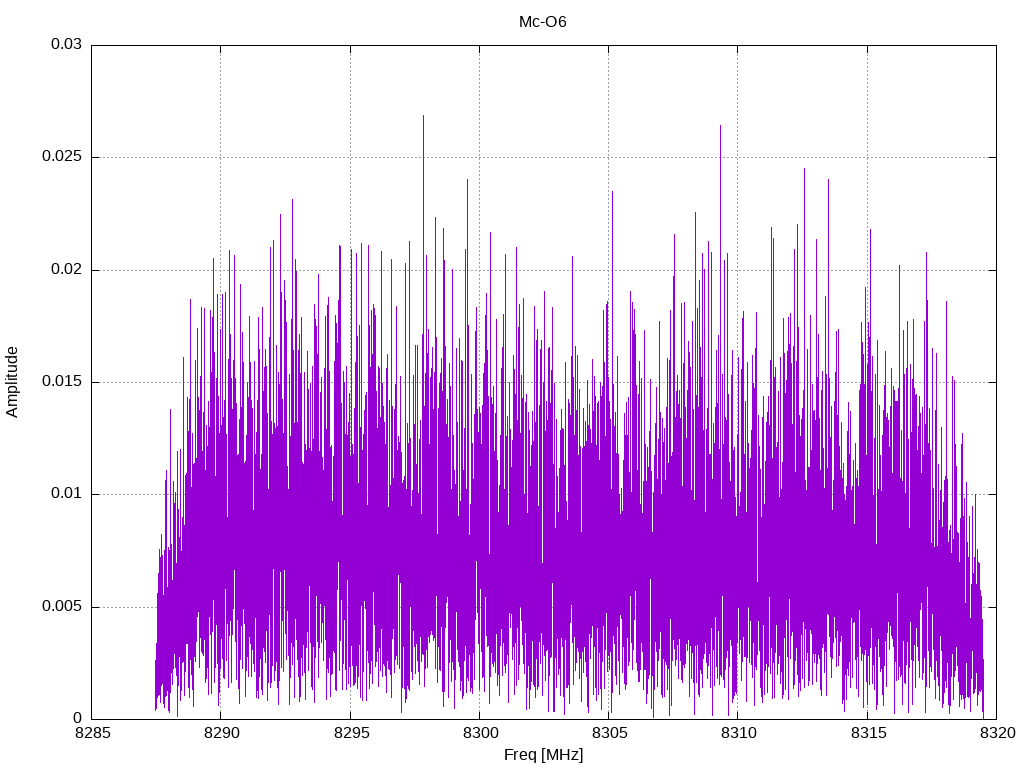Click the 8305 x-axis tick label

(609, 733)
